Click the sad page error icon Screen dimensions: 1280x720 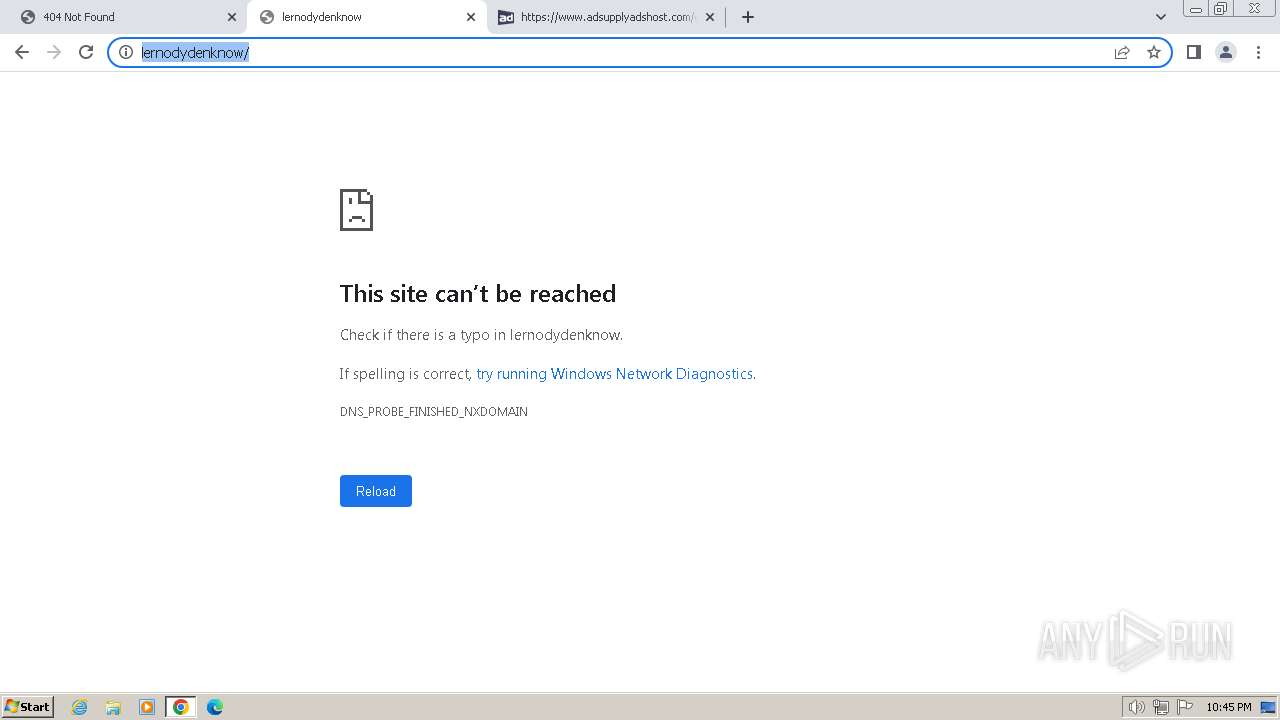tap(356, 210)
